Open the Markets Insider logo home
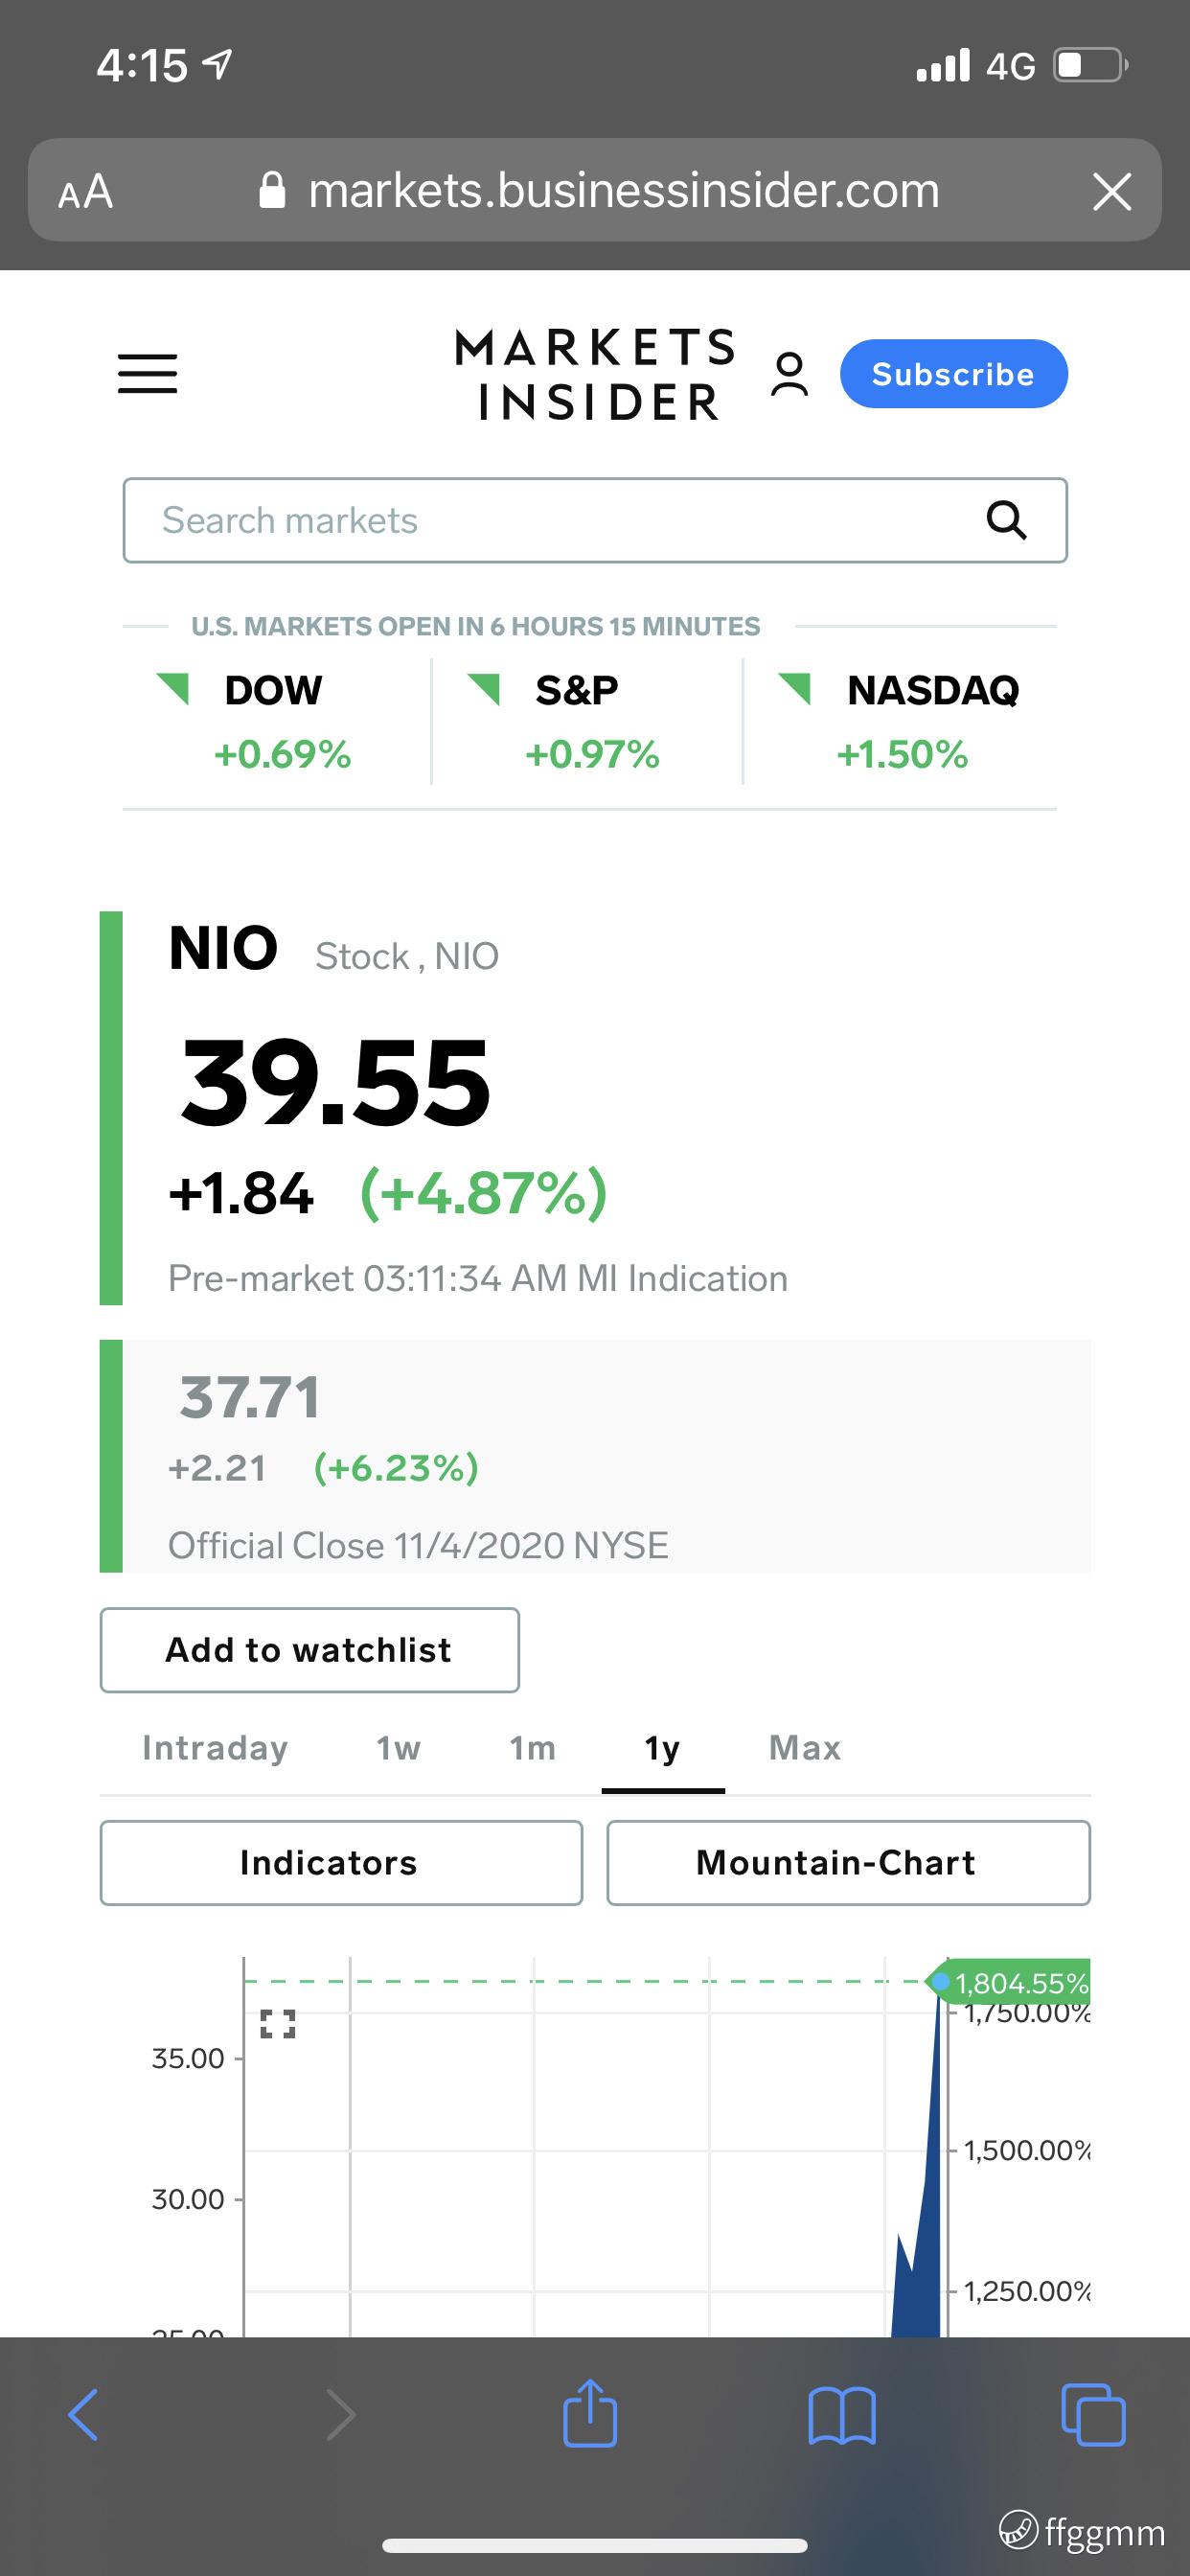 pos(597,374)
